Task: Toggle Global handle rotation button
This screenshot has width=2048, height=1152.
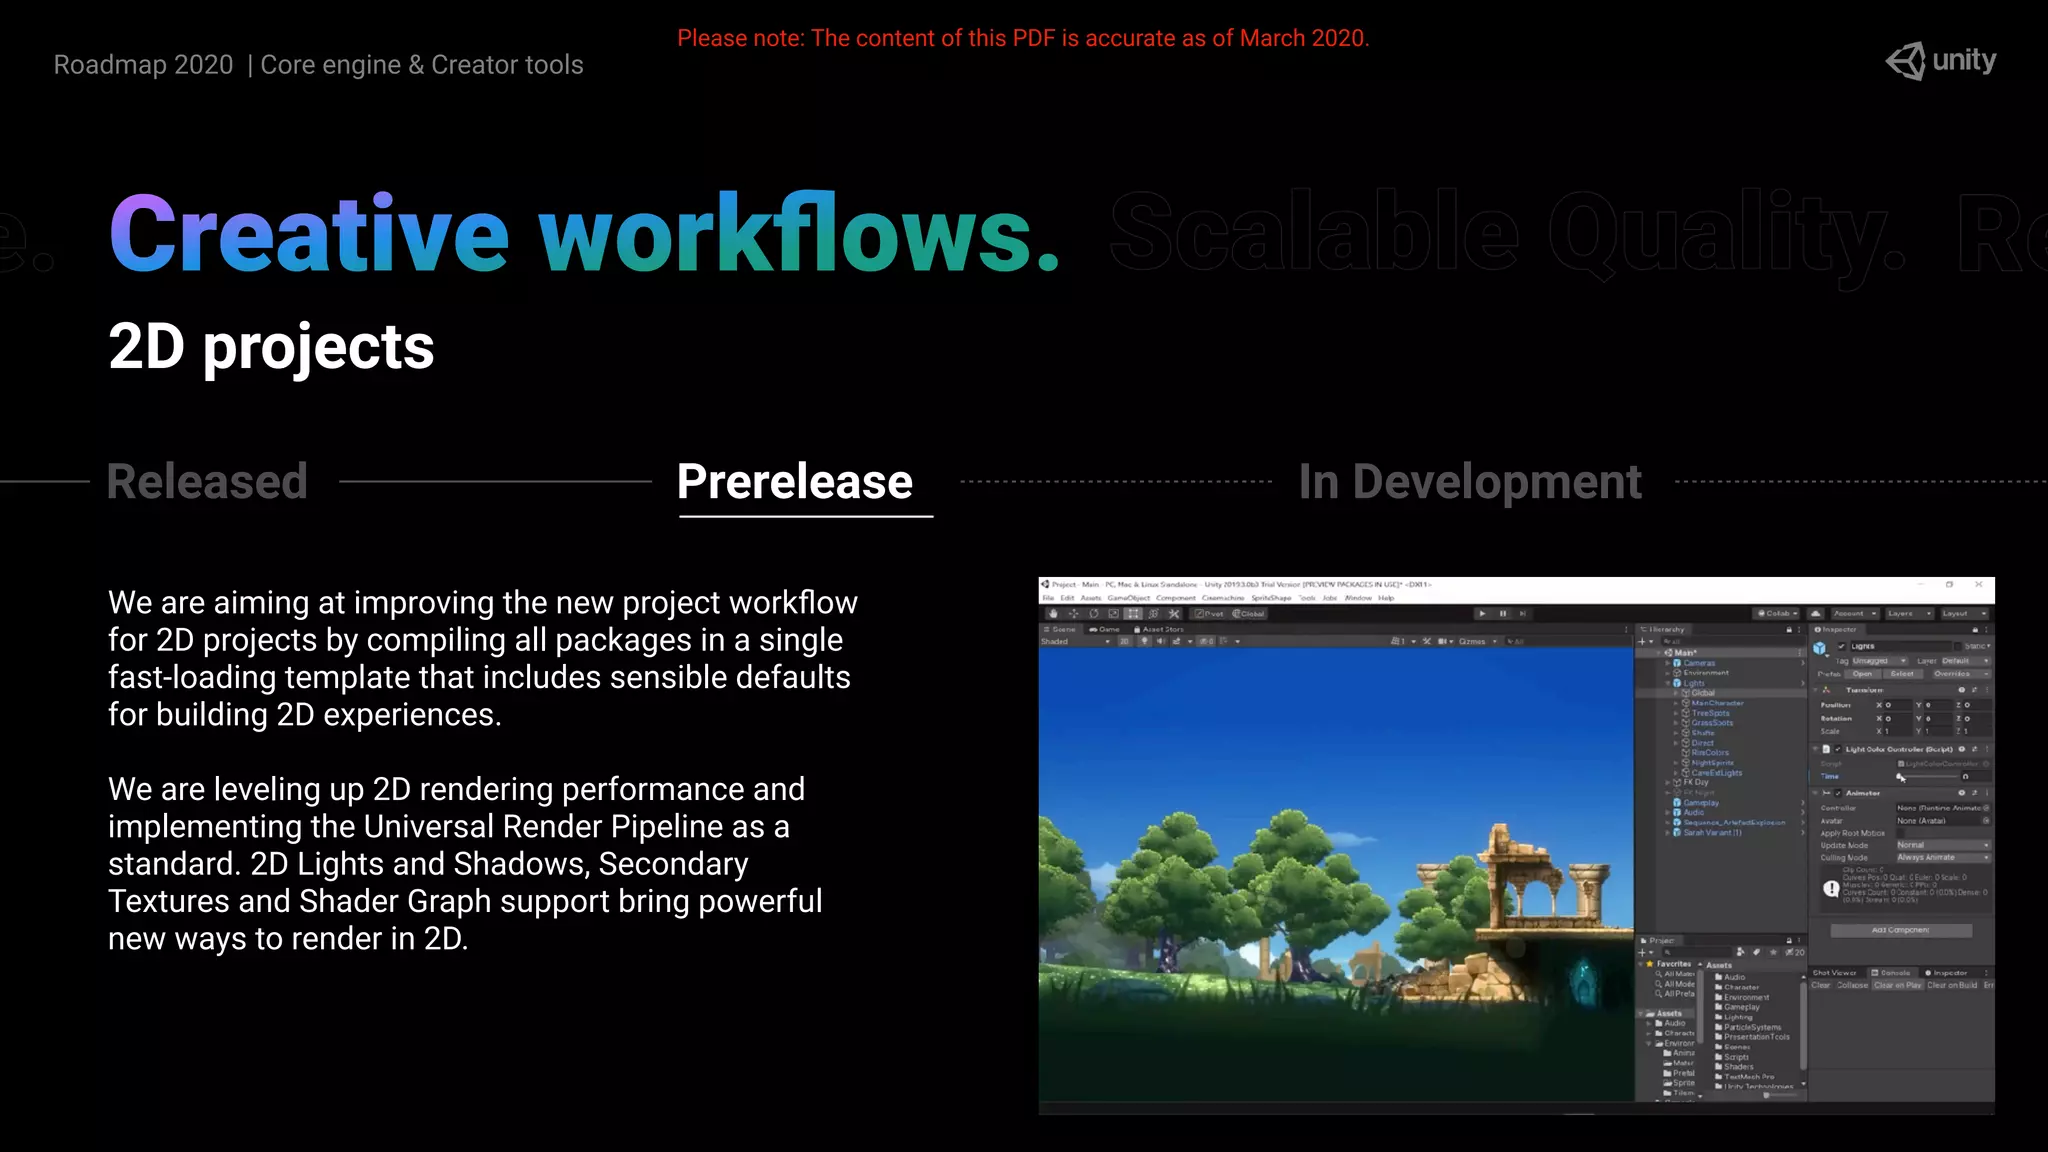Action: coord(1249,614)
